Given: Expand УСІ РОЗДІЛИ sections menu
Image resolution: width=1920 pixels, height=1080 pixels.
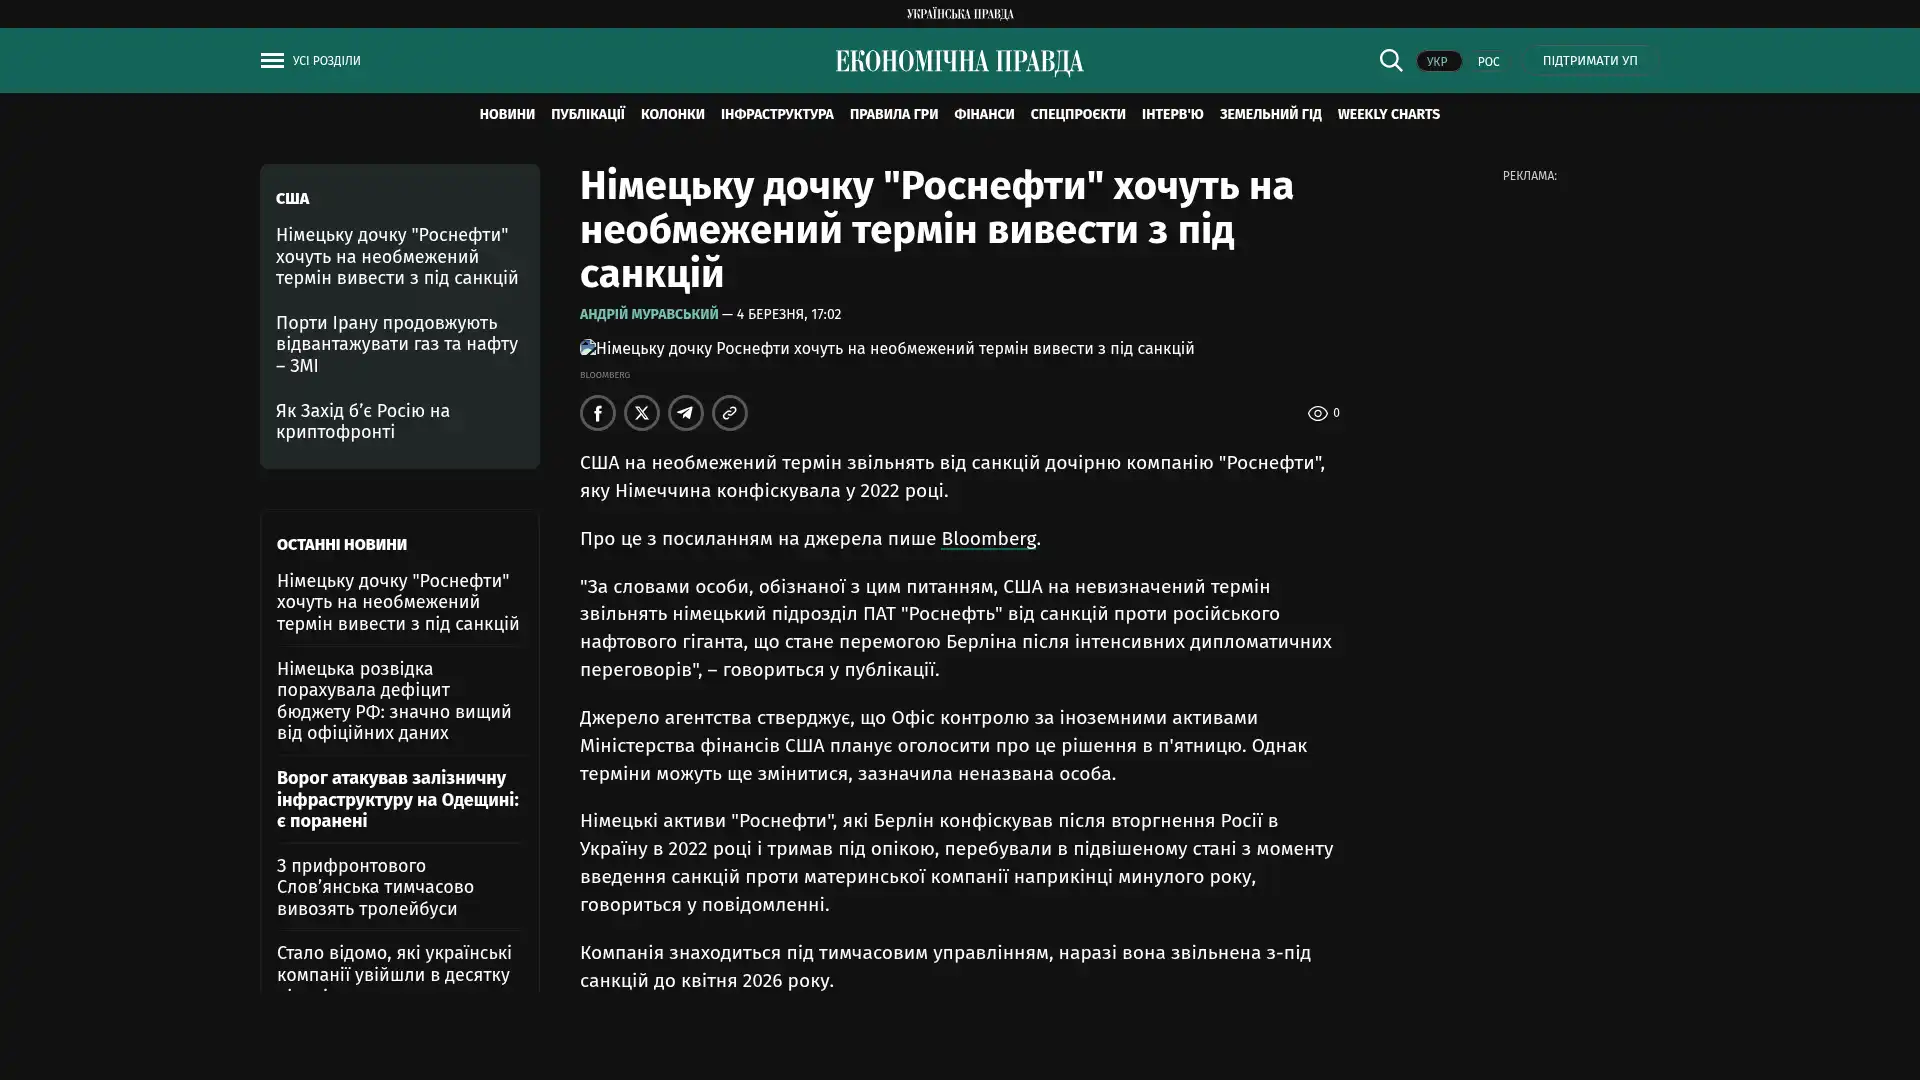Looking at the screenshot, I should [x=326, y=61].
